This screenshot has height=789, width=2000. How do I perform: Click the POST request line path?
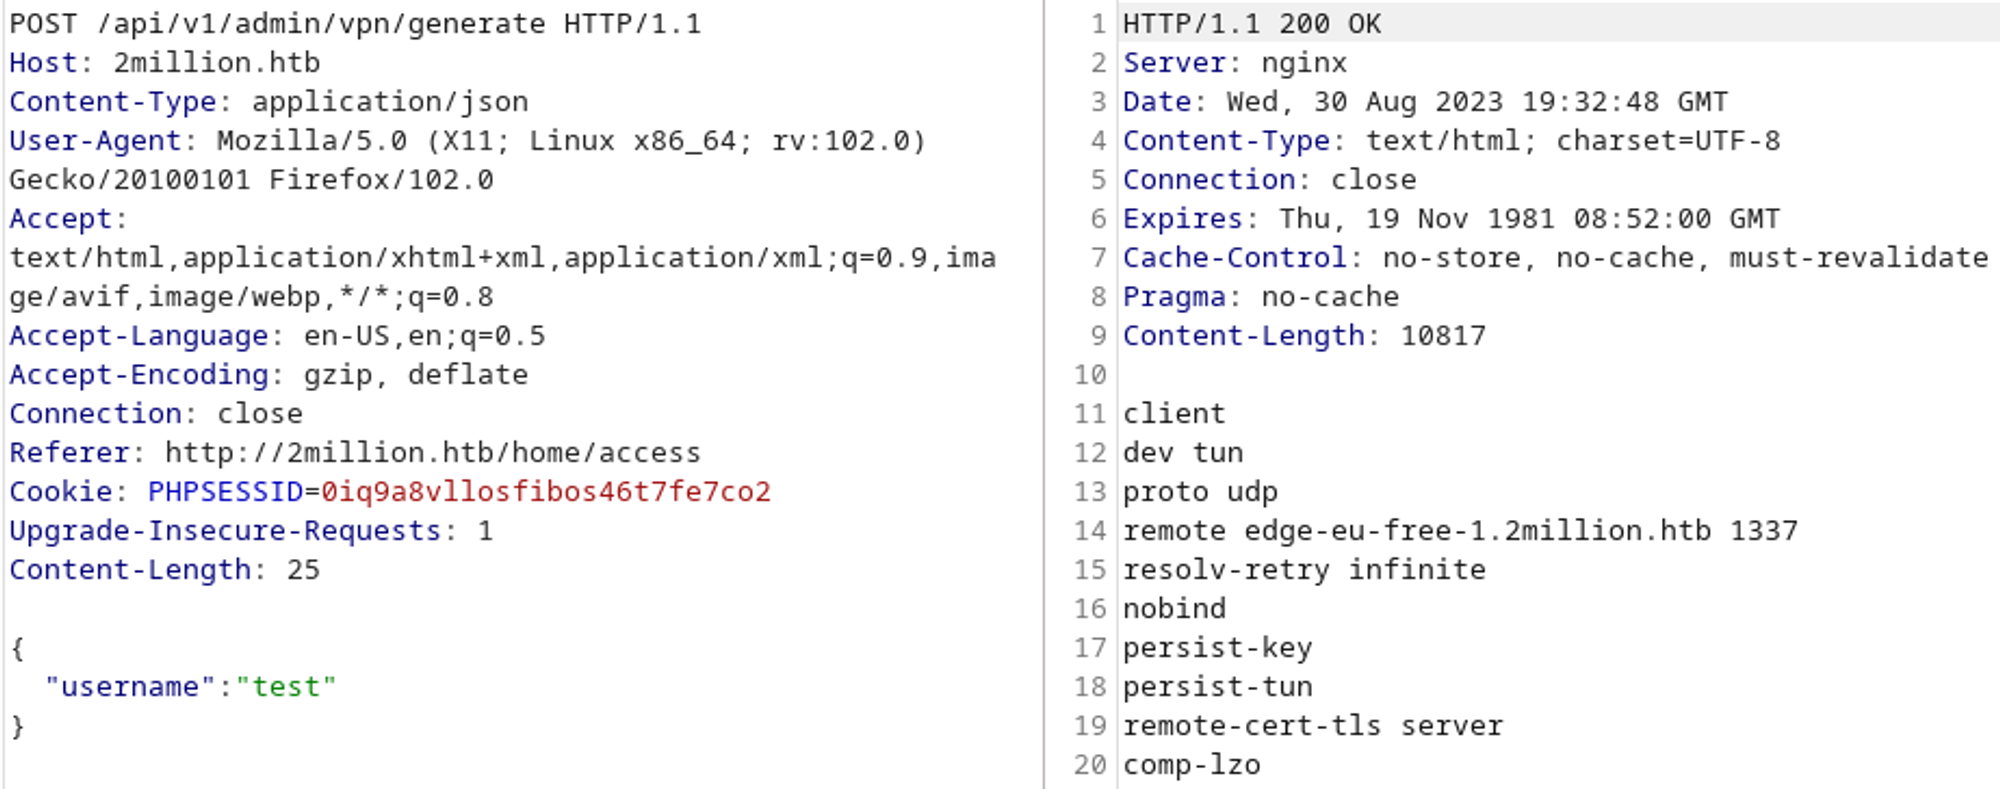coord(321,24)
